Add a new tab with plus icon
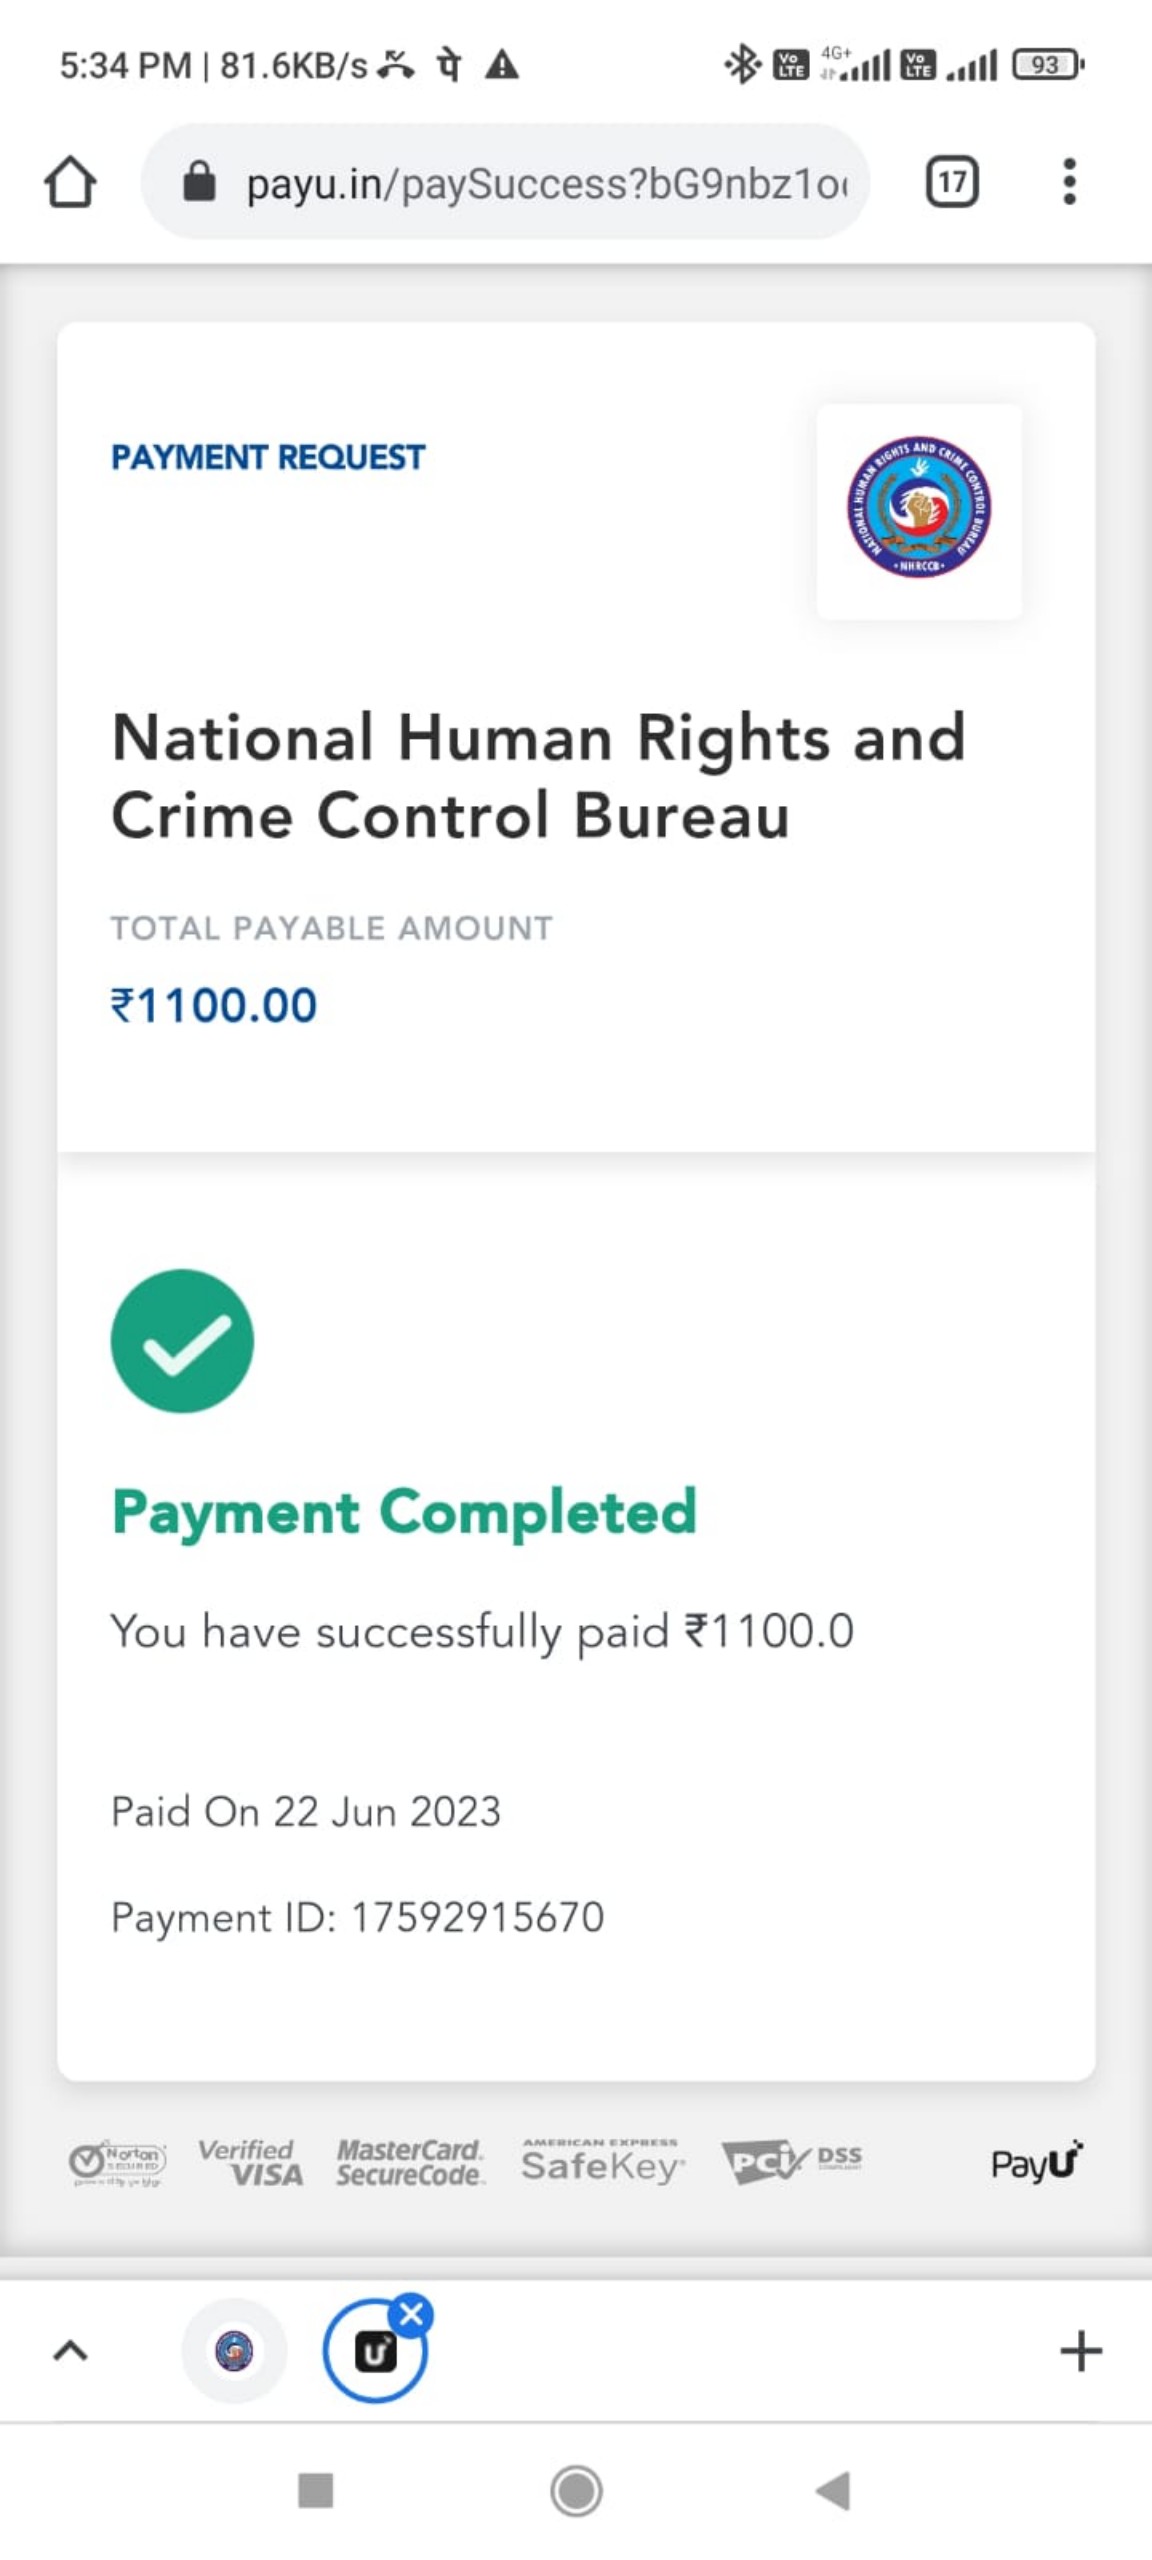 (x=1080, y=2350)
